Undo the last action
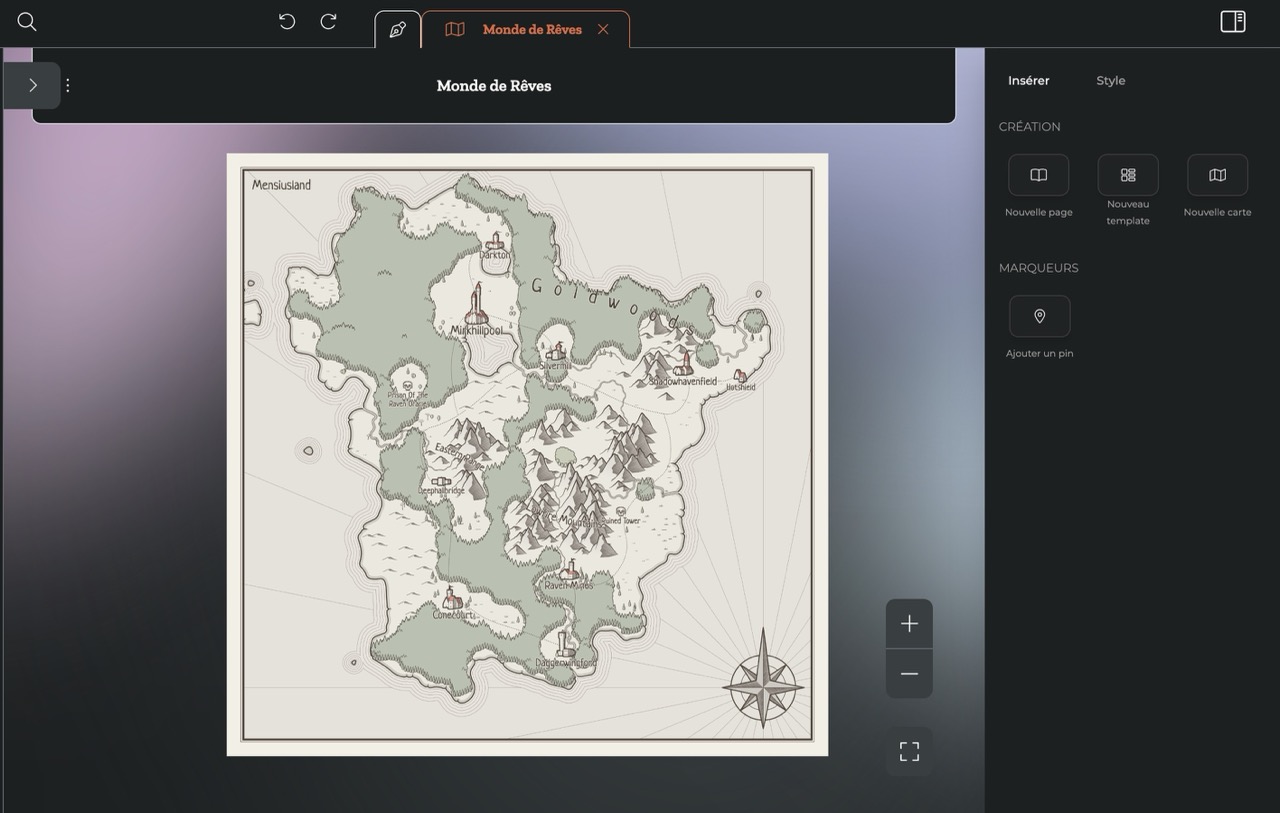 tap(287, 22)
